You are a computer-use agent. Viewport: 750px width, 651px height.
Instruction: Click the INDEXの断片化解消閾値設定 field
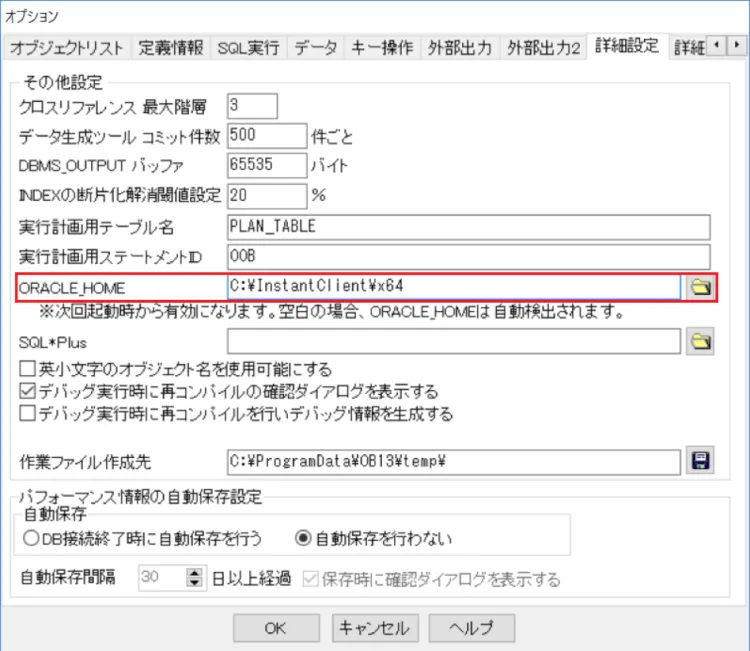coord(267,196)
